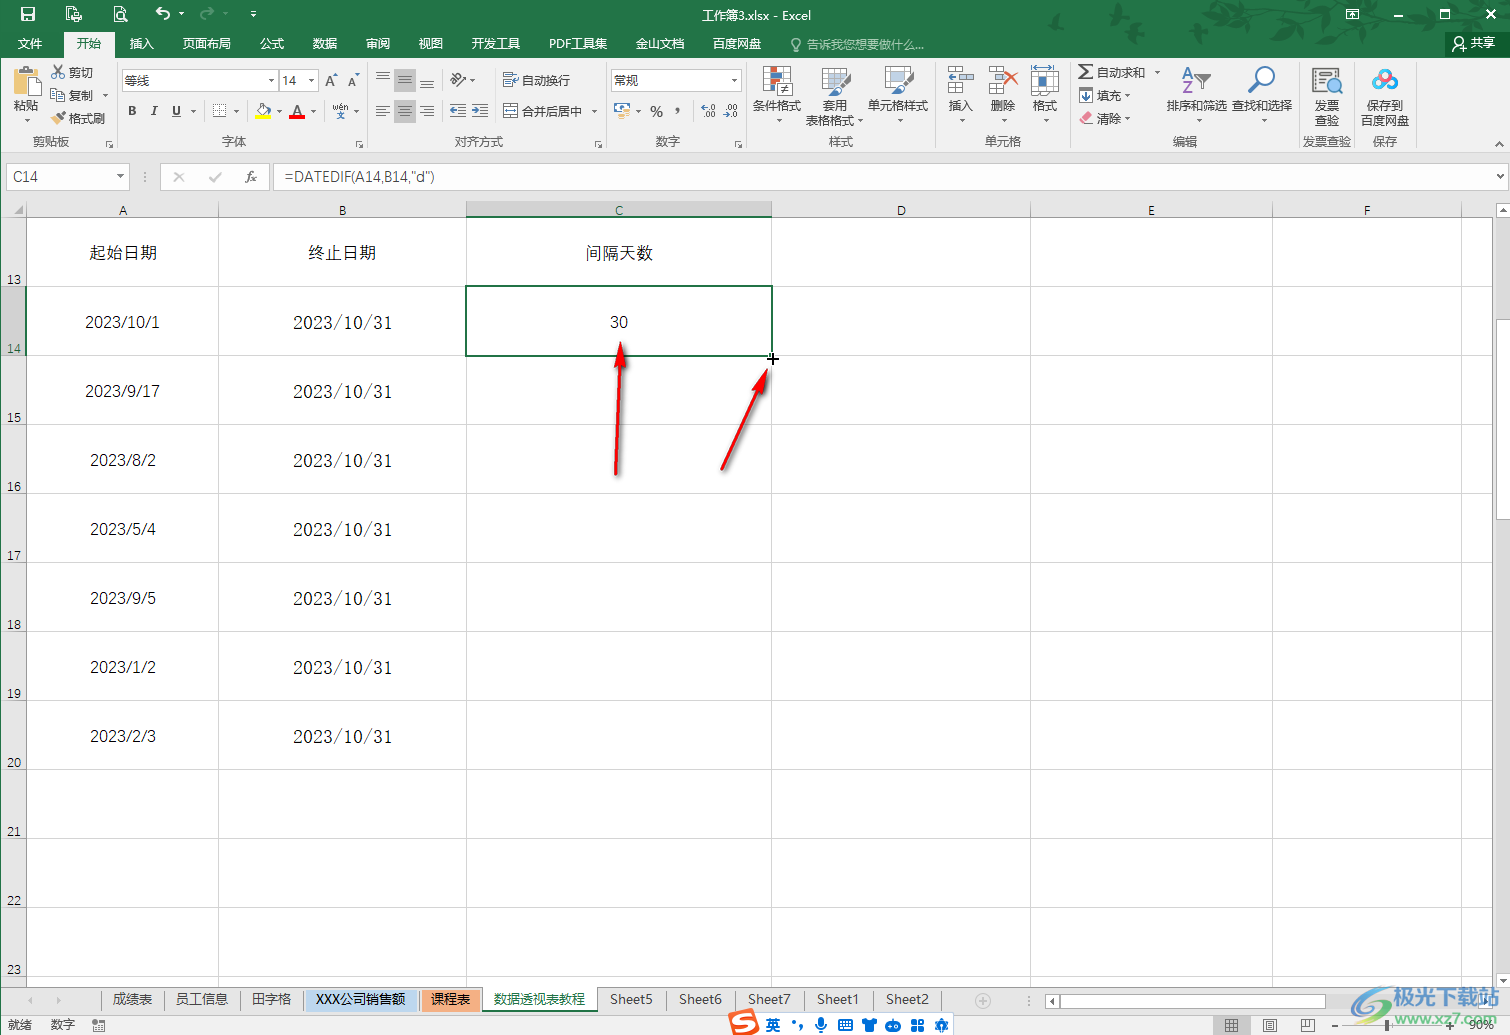Click the Decrease Decimal icon
This screenshot has width=1510, height=1035.
pos(731,111)
